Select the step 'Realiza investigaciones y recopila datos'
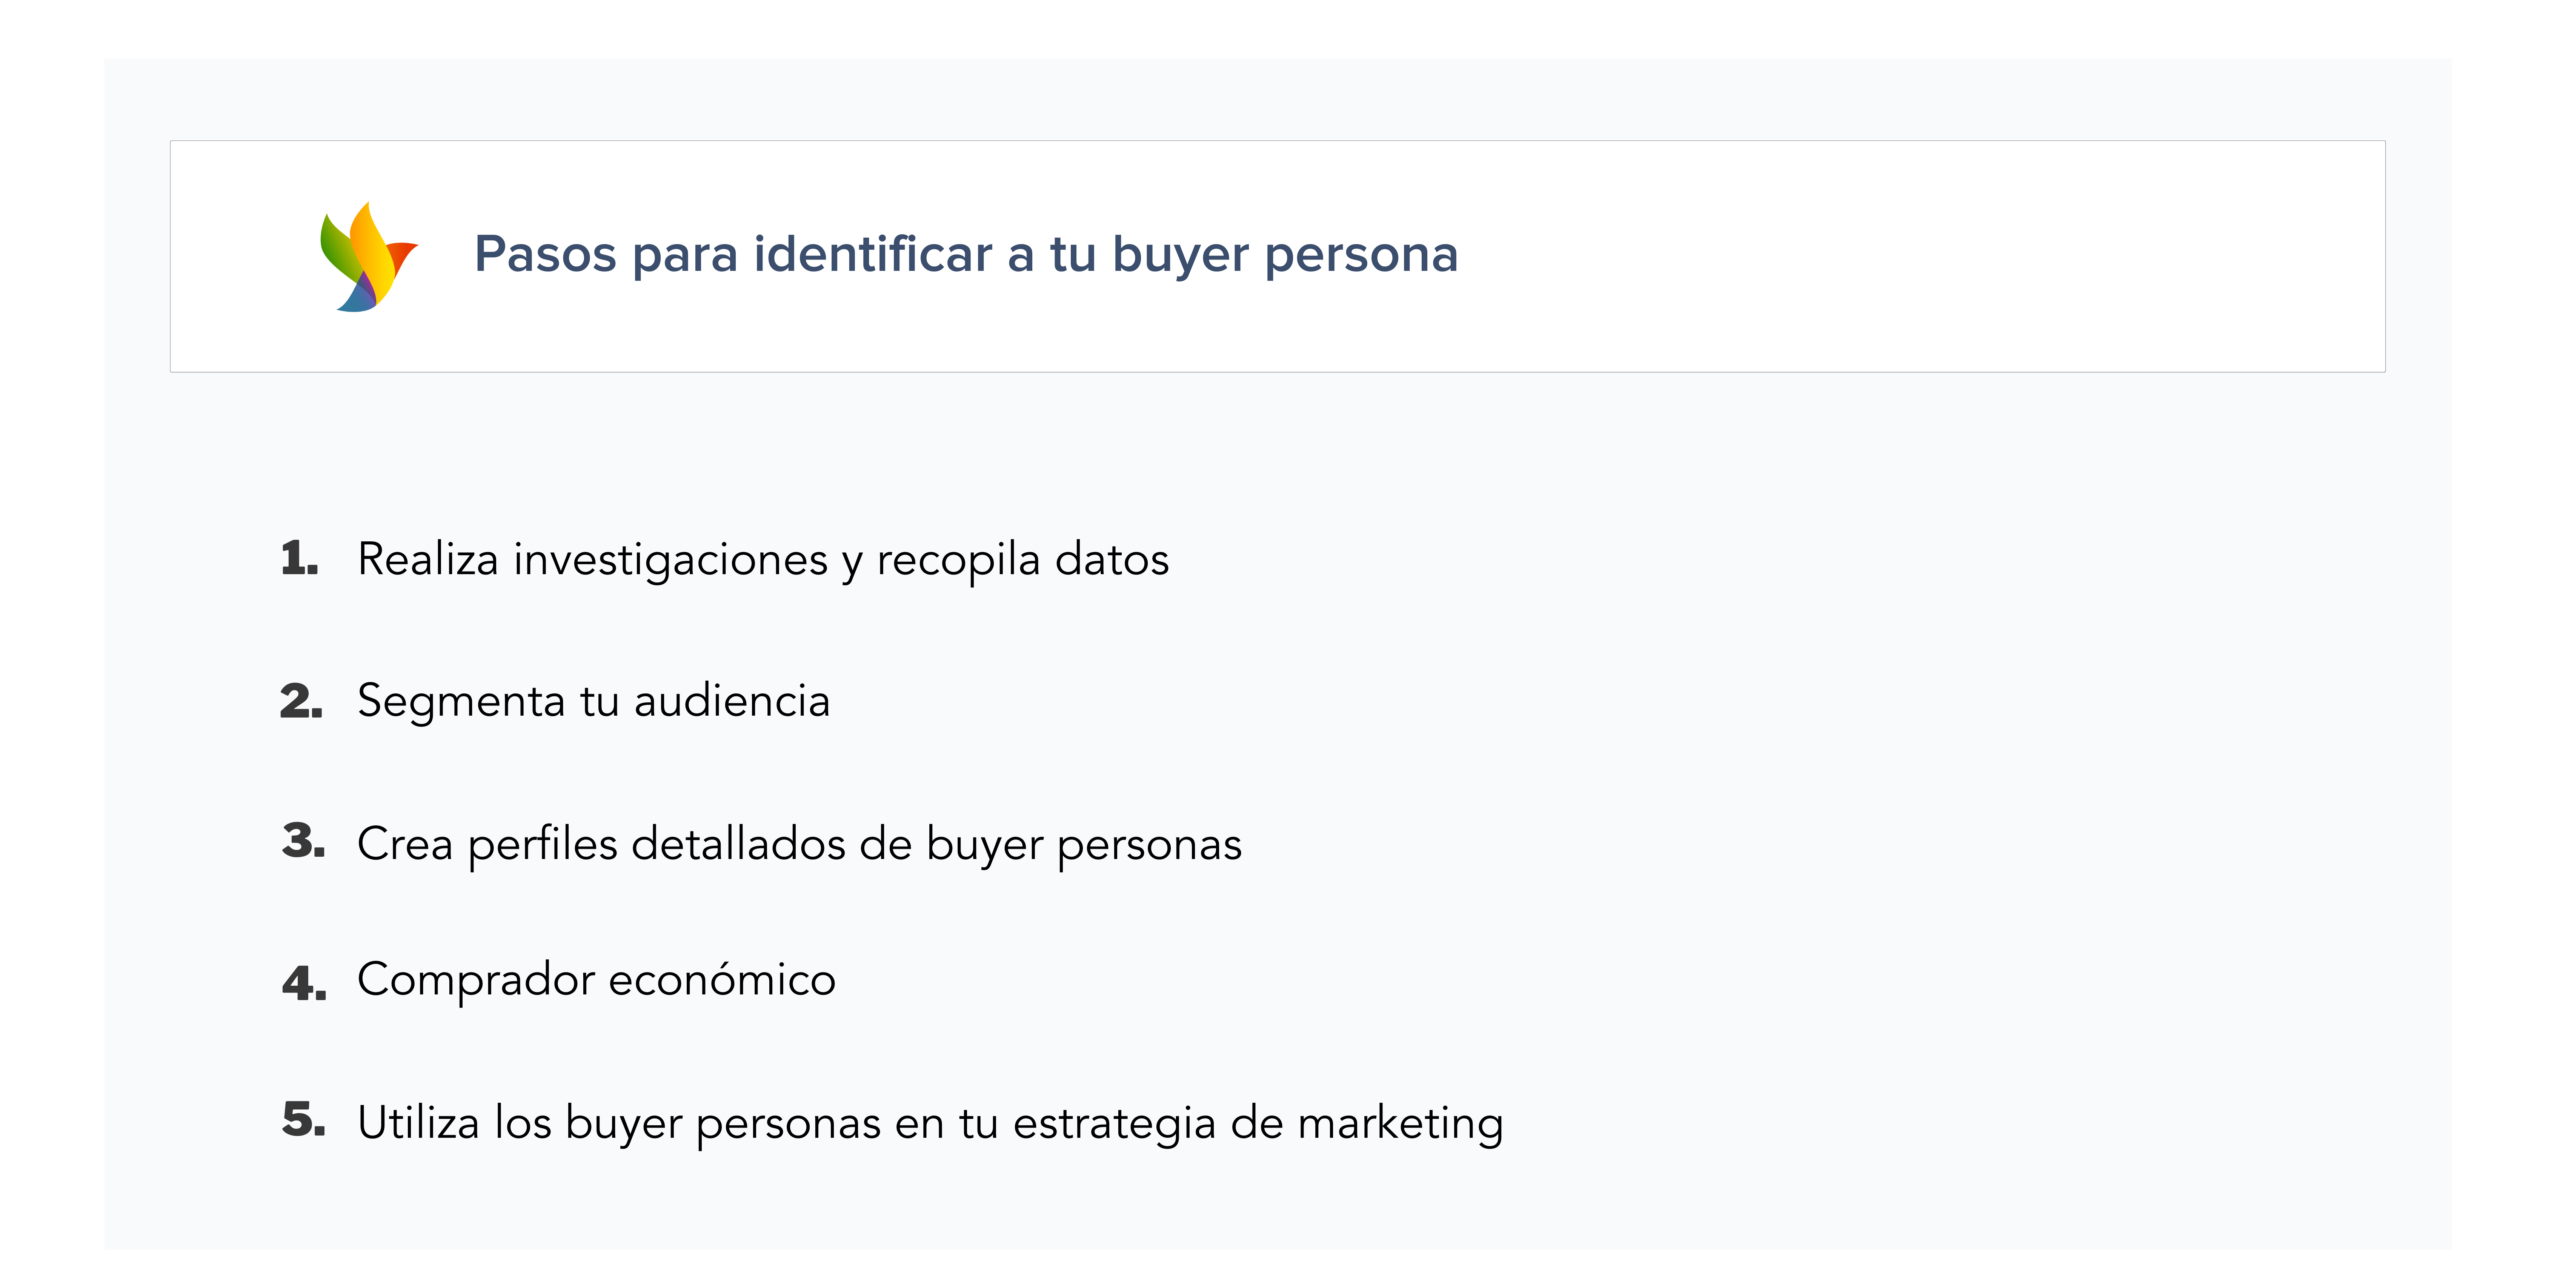The width and height of the screenshot is (2560, 1280). [x=762, y=559]
